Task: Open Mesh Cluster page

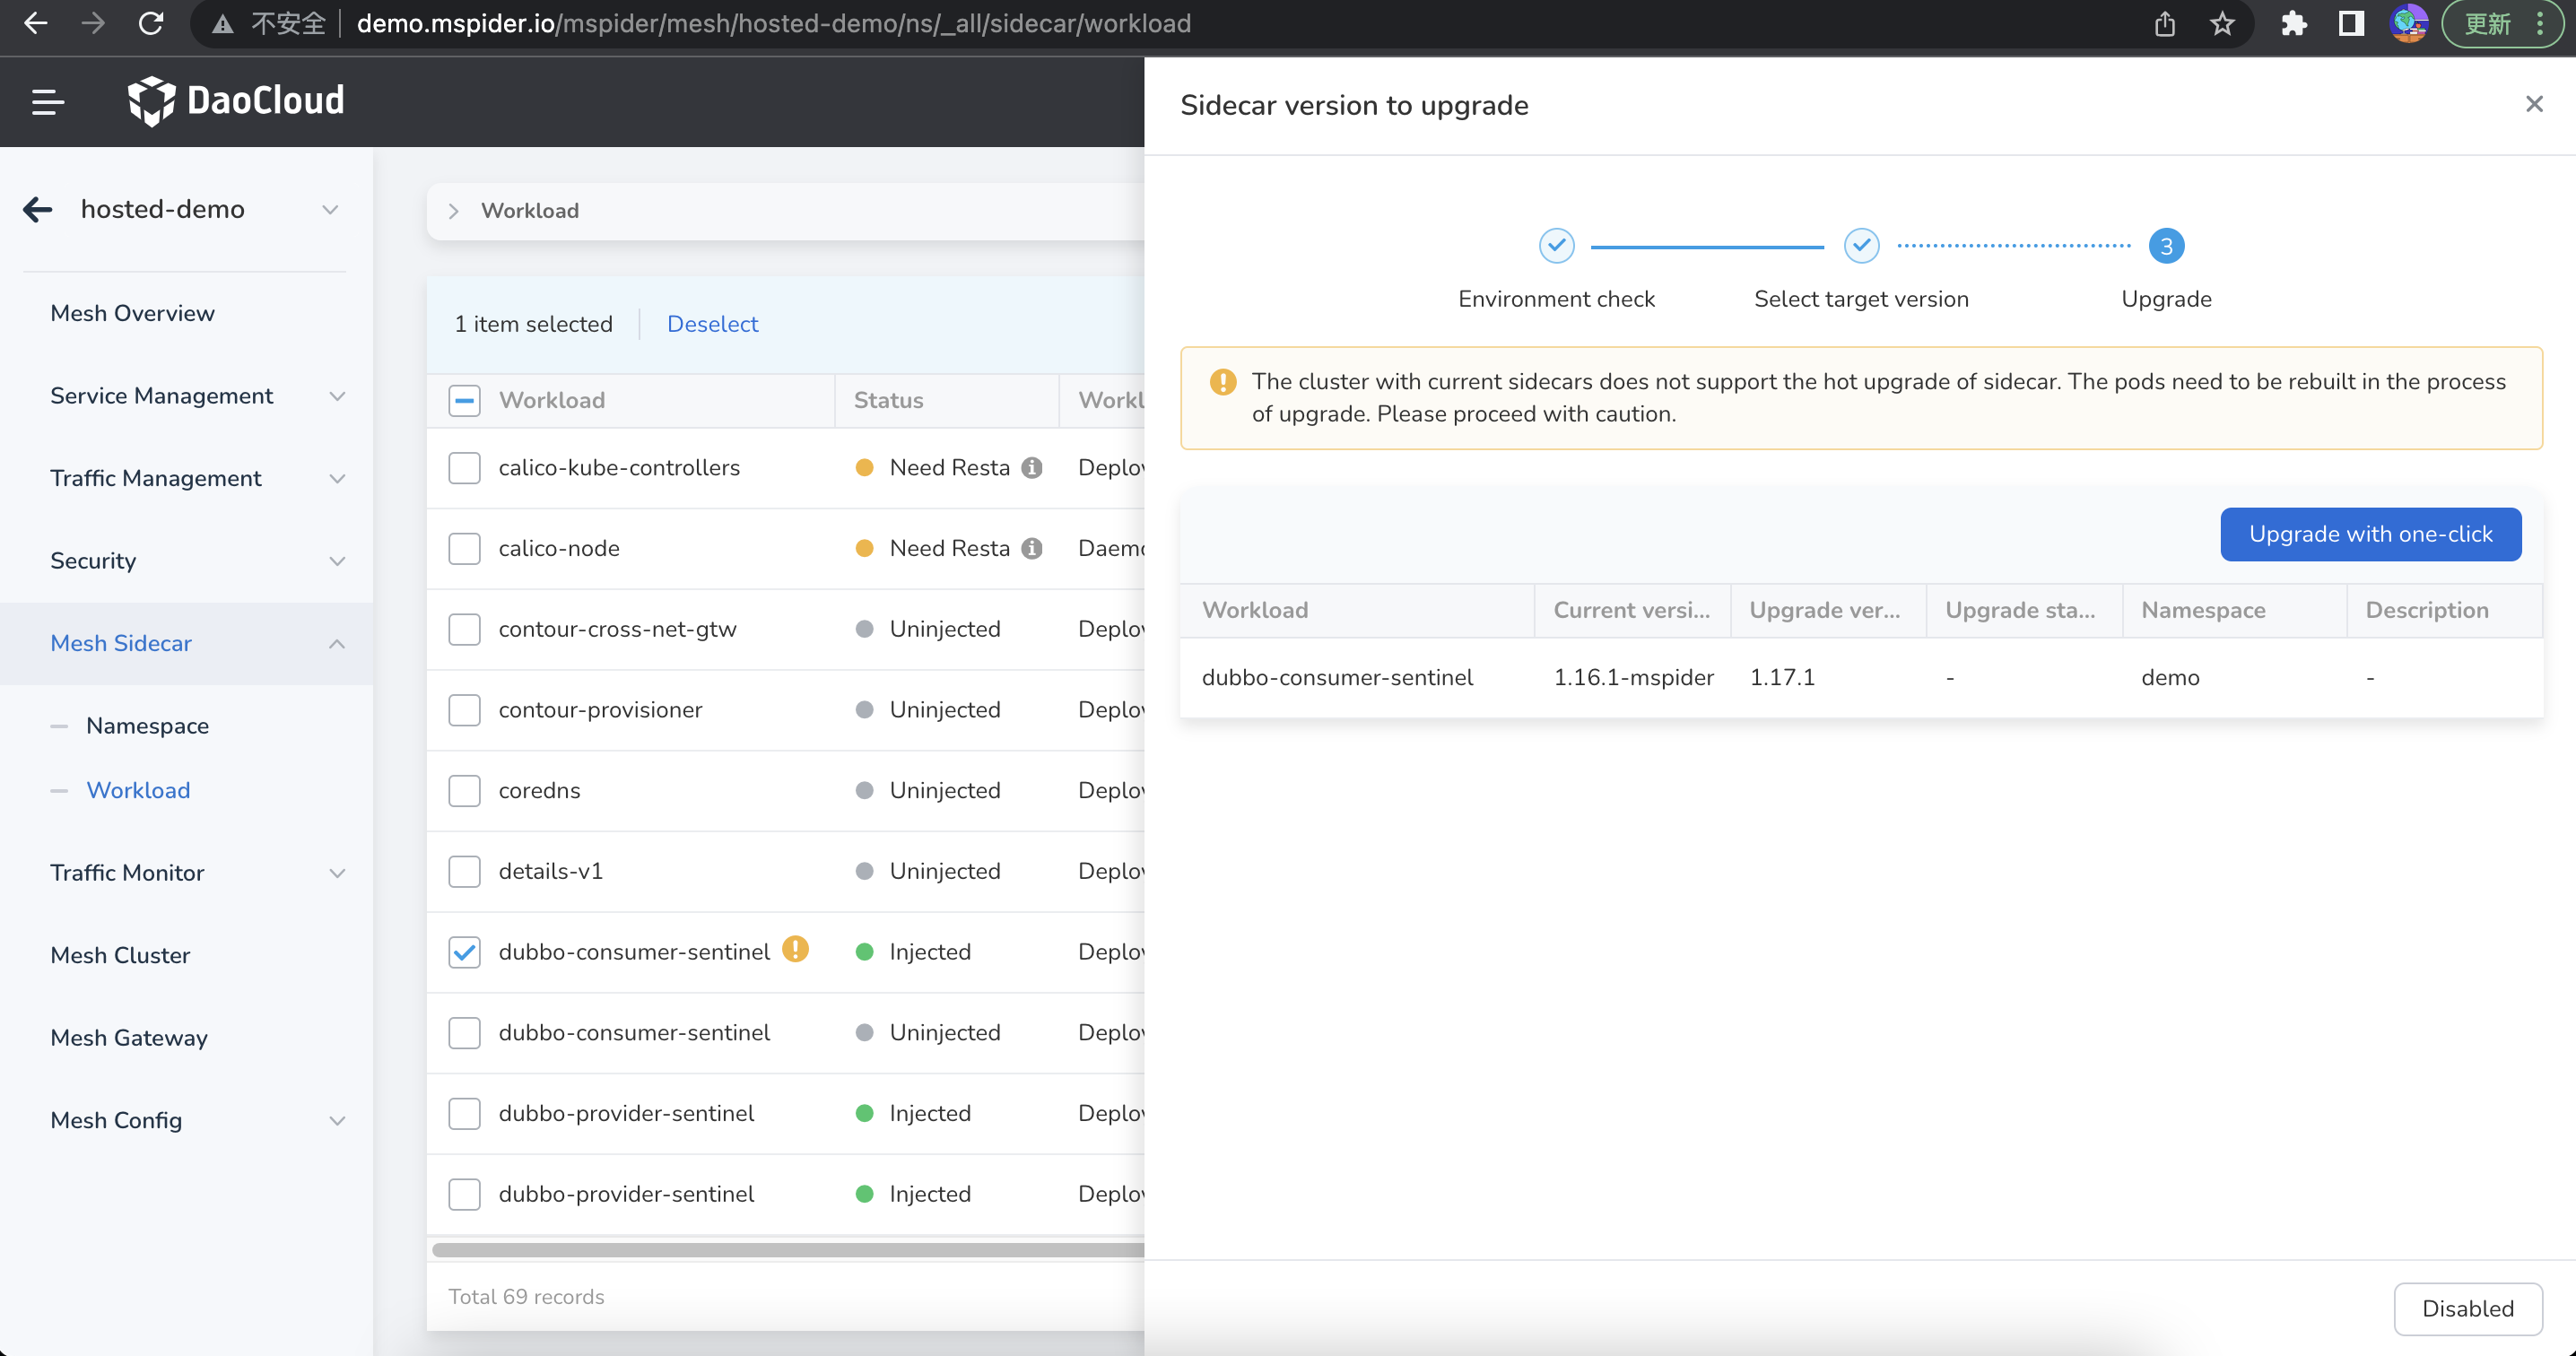Action: [120, 956]
